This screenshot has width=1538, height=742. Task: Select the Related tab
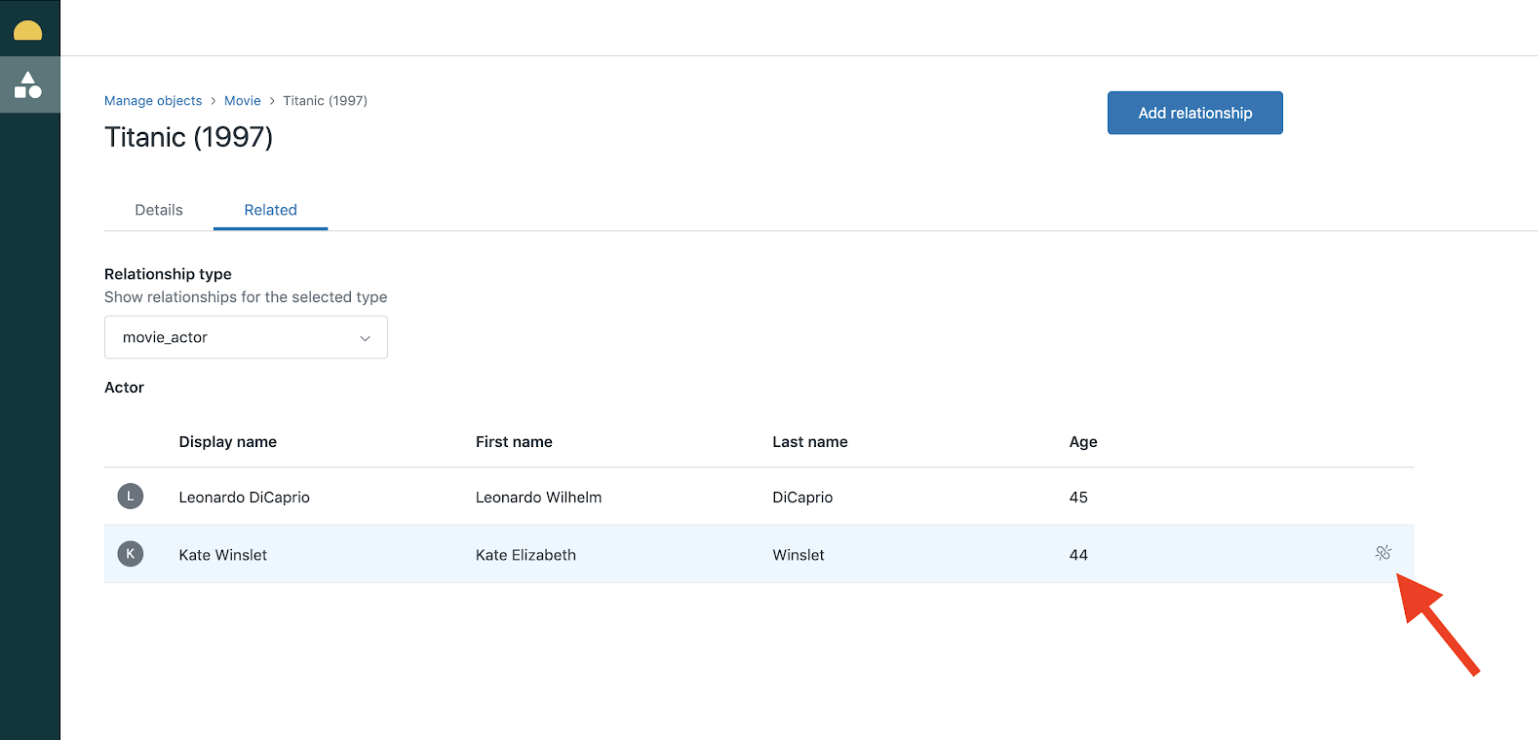pos(270,210)
